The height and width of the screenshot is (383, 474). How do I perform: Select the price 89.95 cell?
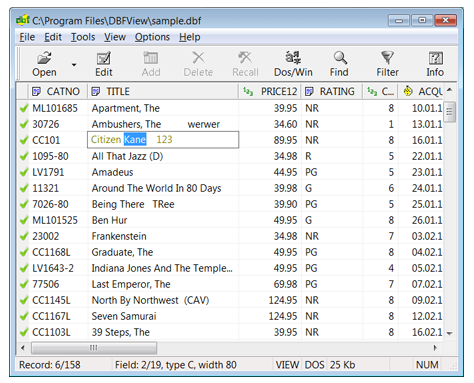click(270, 140)
